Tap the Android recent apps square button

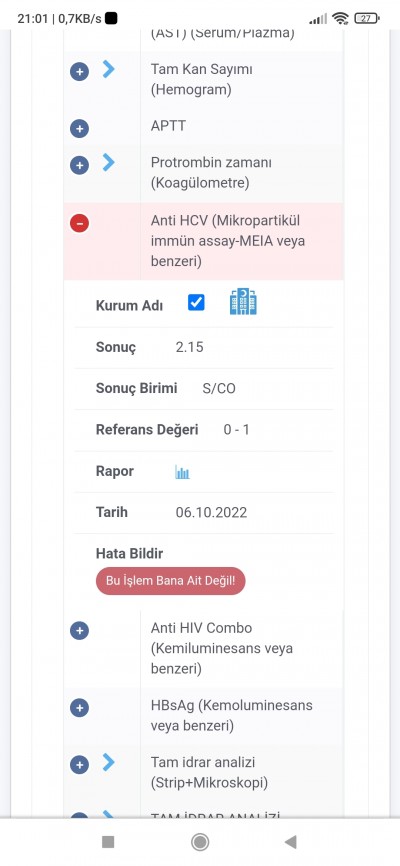[108, 842]
